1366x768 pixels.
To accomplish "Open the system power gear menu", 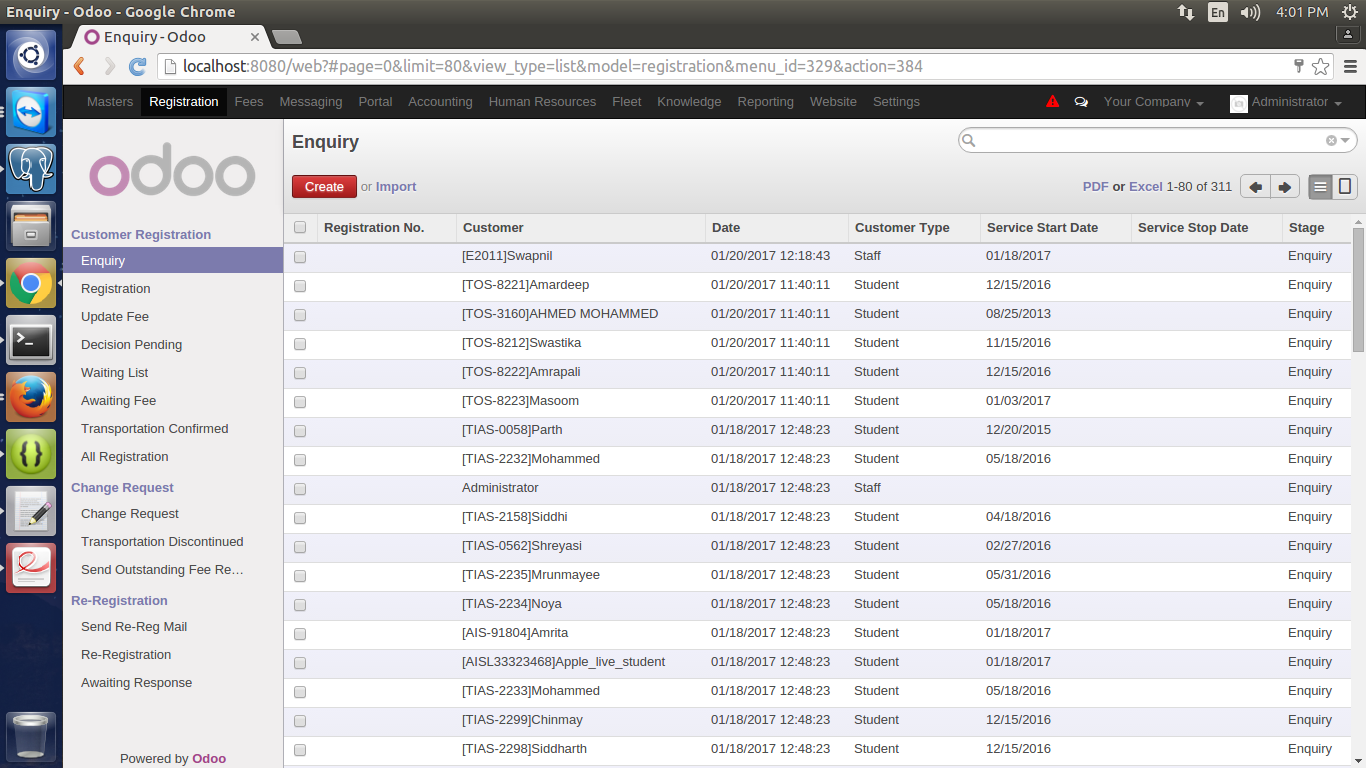I will coord(1350,12).
